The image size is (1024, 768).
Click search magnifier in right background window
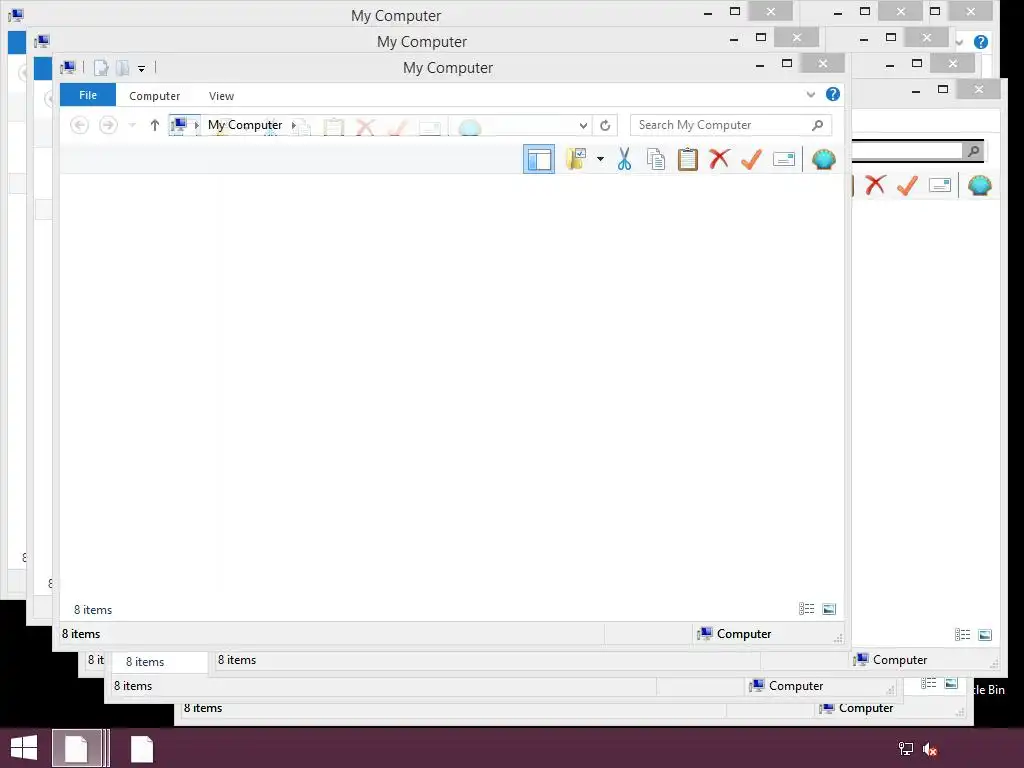(974, 151)
